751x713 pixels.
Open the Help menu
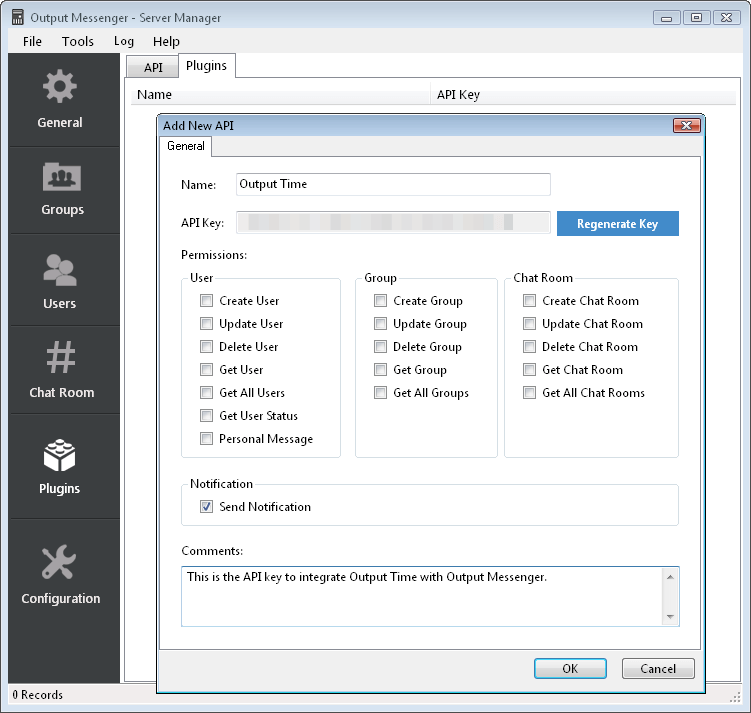[x=166, y=42]
